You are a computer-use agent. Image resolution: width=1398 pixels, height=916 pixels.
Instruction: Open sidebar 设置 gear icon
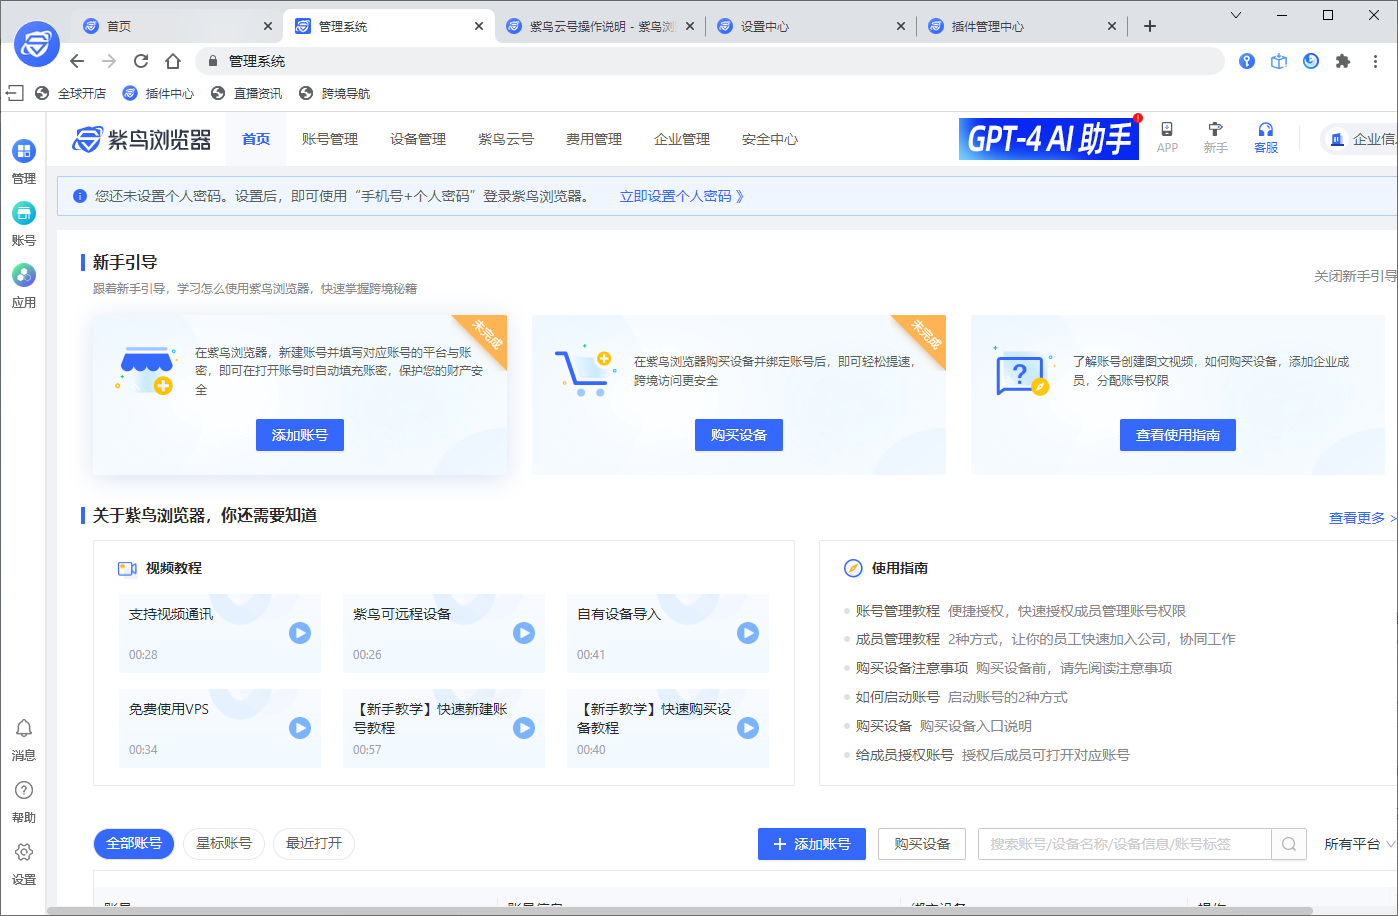(23, 852)
